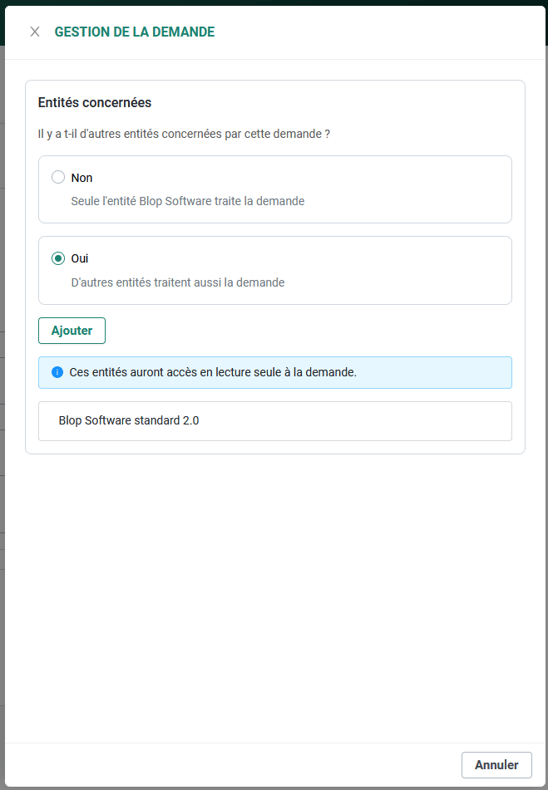This screenshot has height=790, width=548.
Task: Click 'Seule l'entité Blop Software traite la demande'
Action: 187,201
